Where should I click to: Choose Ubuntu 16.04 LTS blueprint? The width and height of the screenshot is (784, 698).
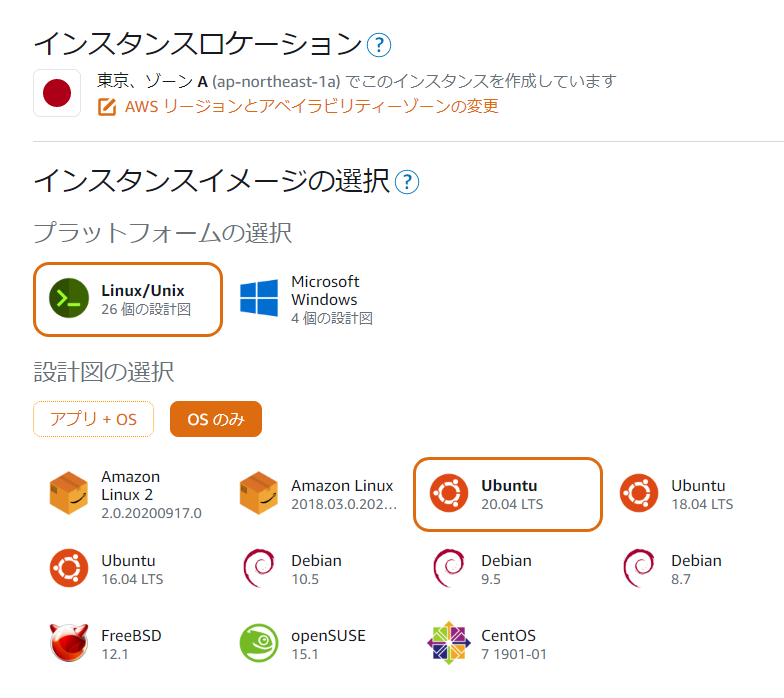(106, 569)
